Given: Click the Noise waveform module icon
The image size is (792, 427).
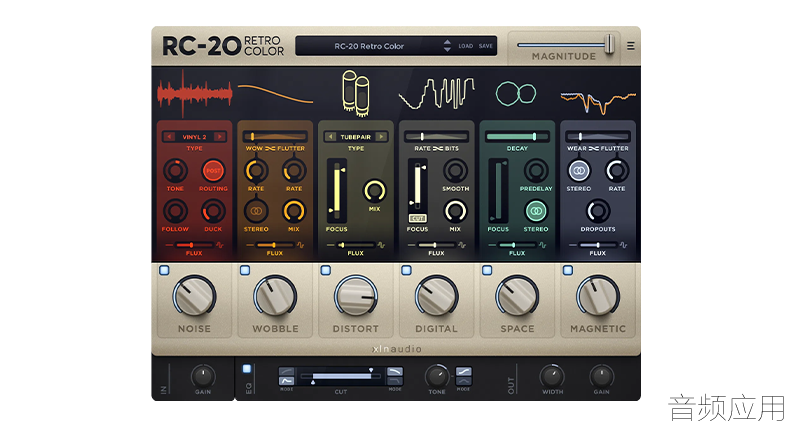Looking at the screenshot, I should tap(194, 93).
